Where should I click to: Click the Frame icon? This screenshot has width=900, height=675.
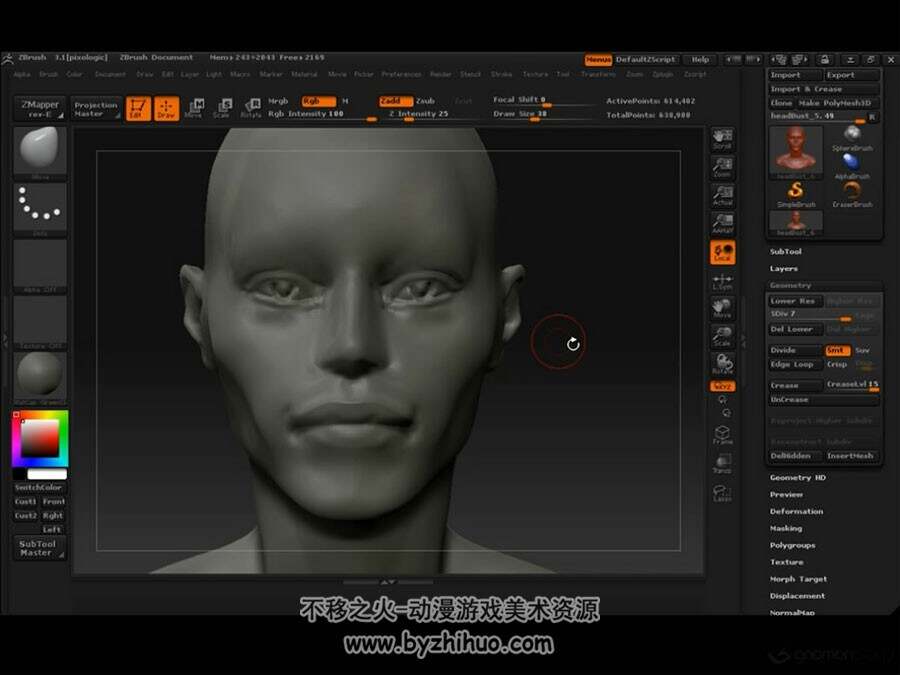tap(722, 435)
